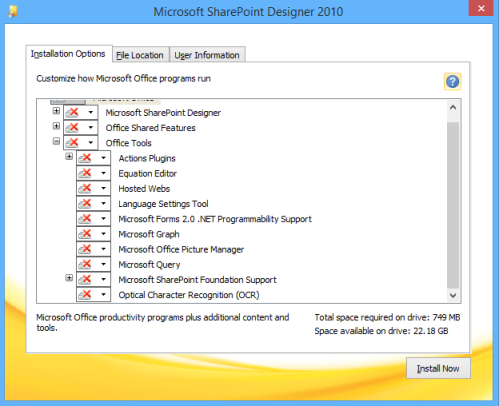Click the installer icon in title bar

[13, 11]
